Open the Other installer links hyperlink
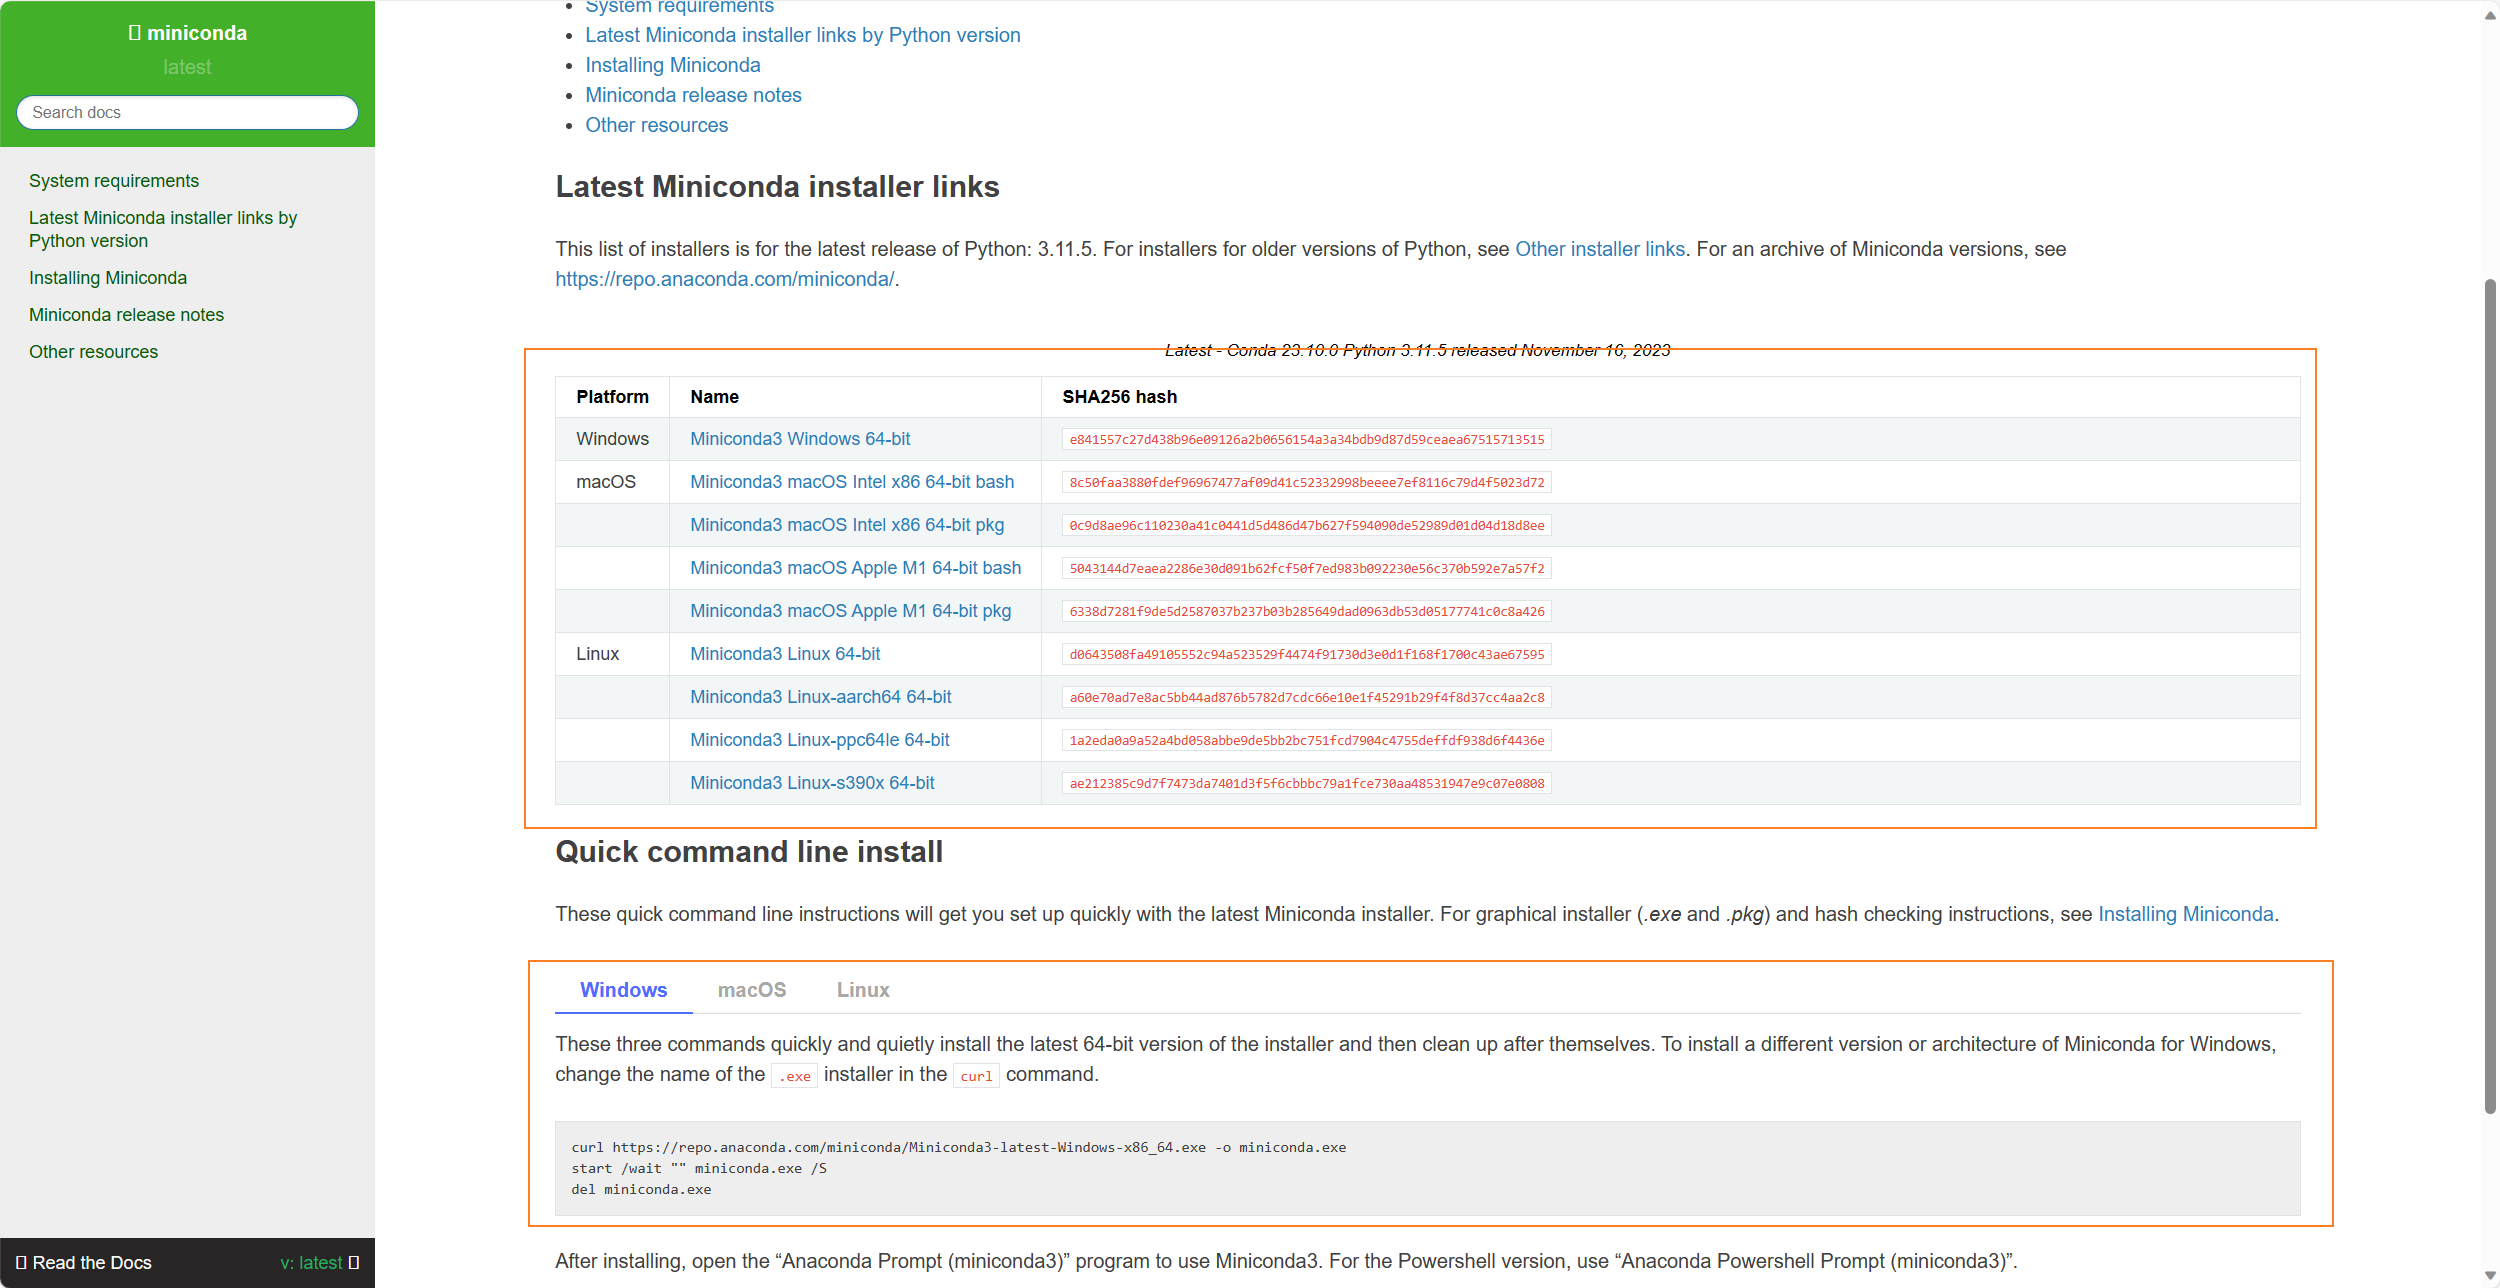The width and height of the screenshot is (2500, 1288). 1599,249
